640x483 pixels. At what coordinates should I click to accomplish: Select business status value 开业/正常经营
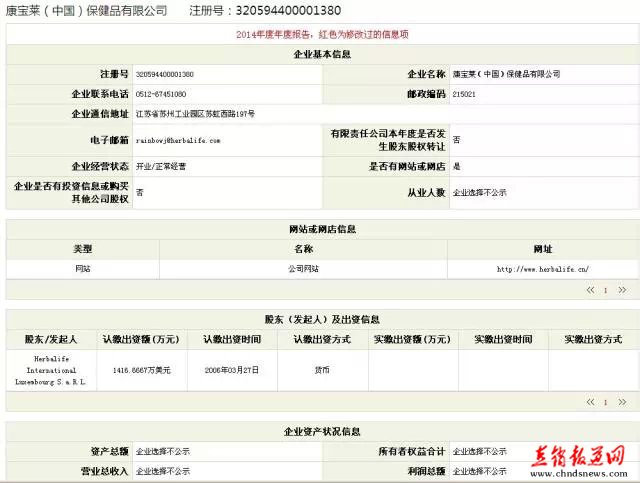pyautogui.click(x=161, y=167)
